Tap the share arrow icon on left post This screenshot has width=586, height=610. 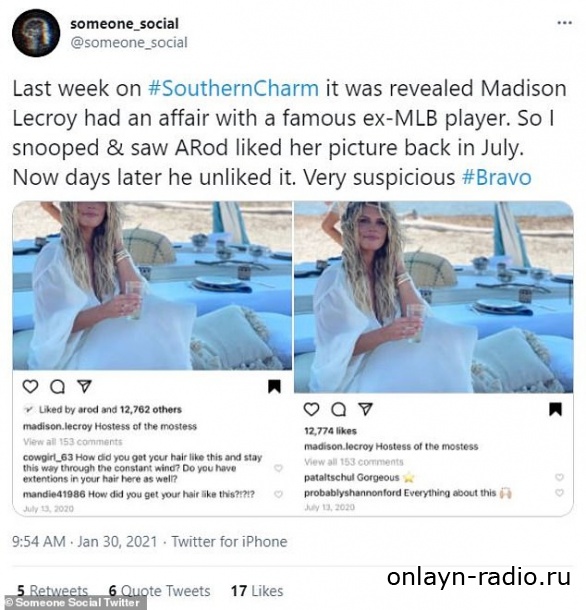(84, 386)
